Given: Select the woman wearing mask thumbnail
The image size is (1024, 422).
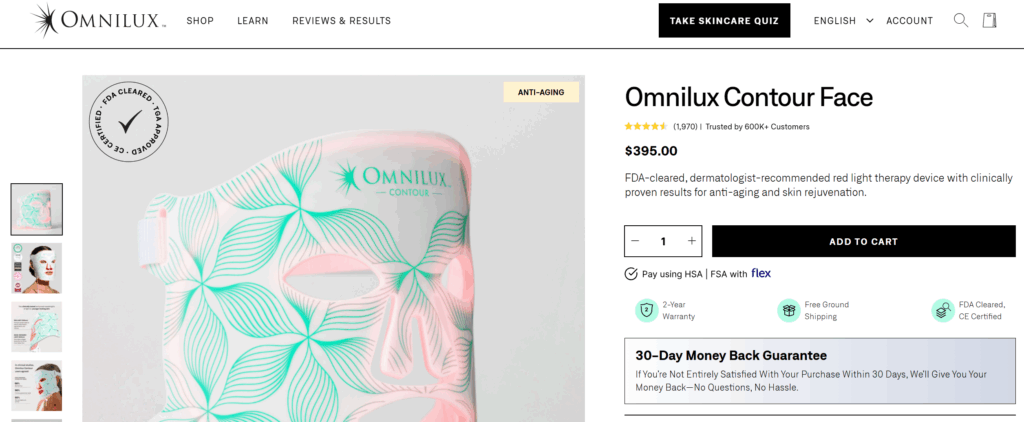Looking at the screenshot, I should click(x=37, y=268).
